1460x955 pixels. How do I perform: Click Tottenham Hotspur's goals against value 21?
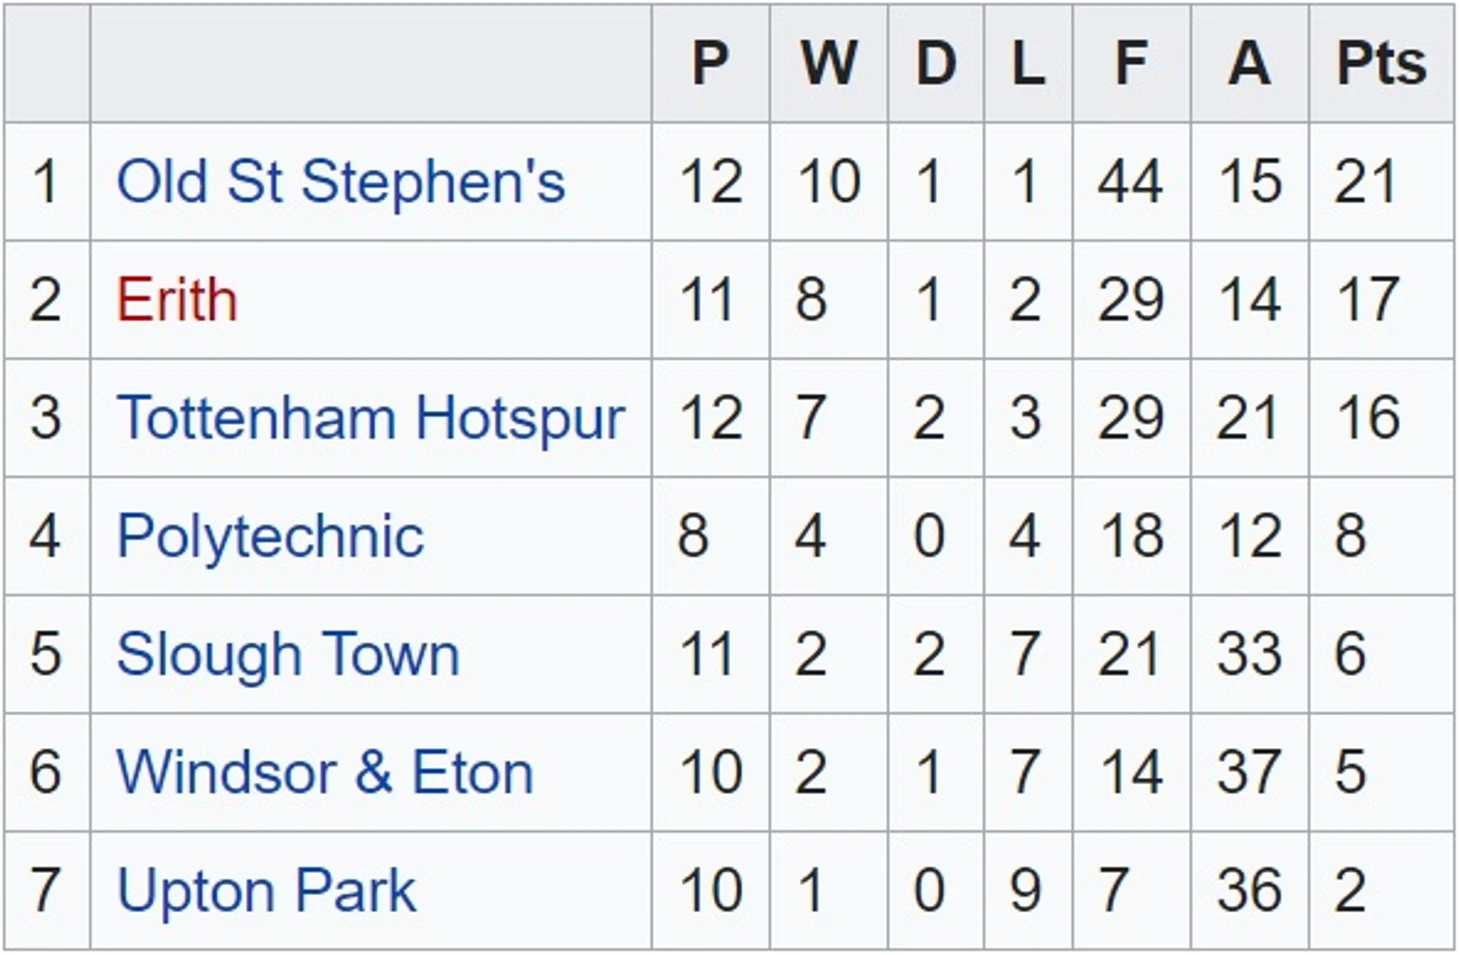1248,418
